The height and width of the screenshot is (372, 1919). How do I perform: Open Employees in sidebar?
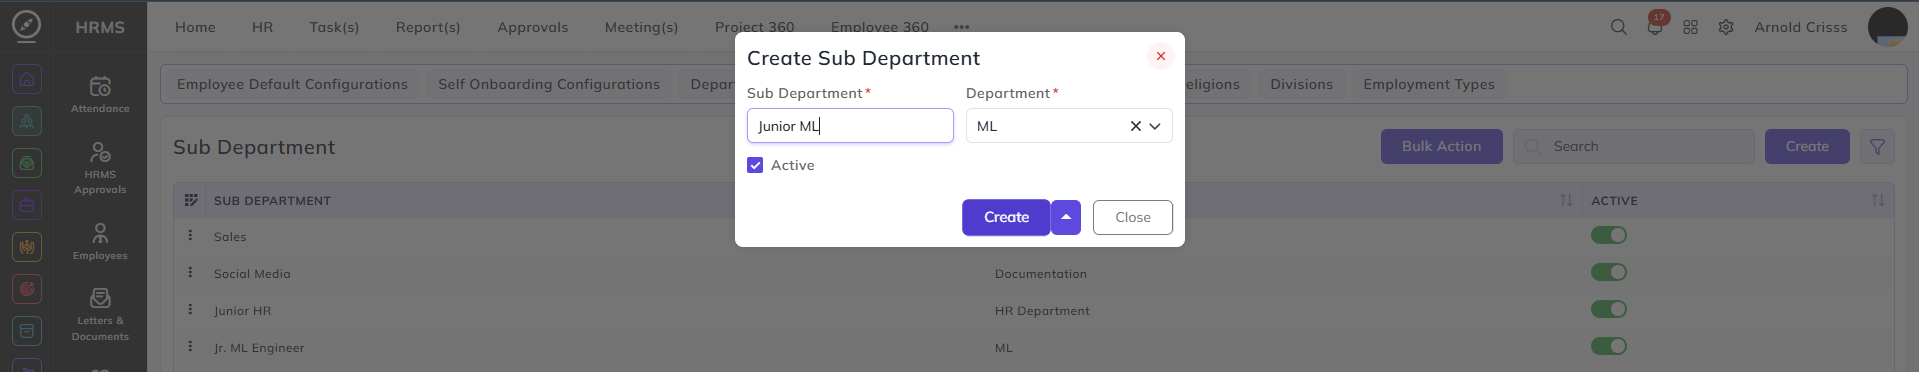100,241
